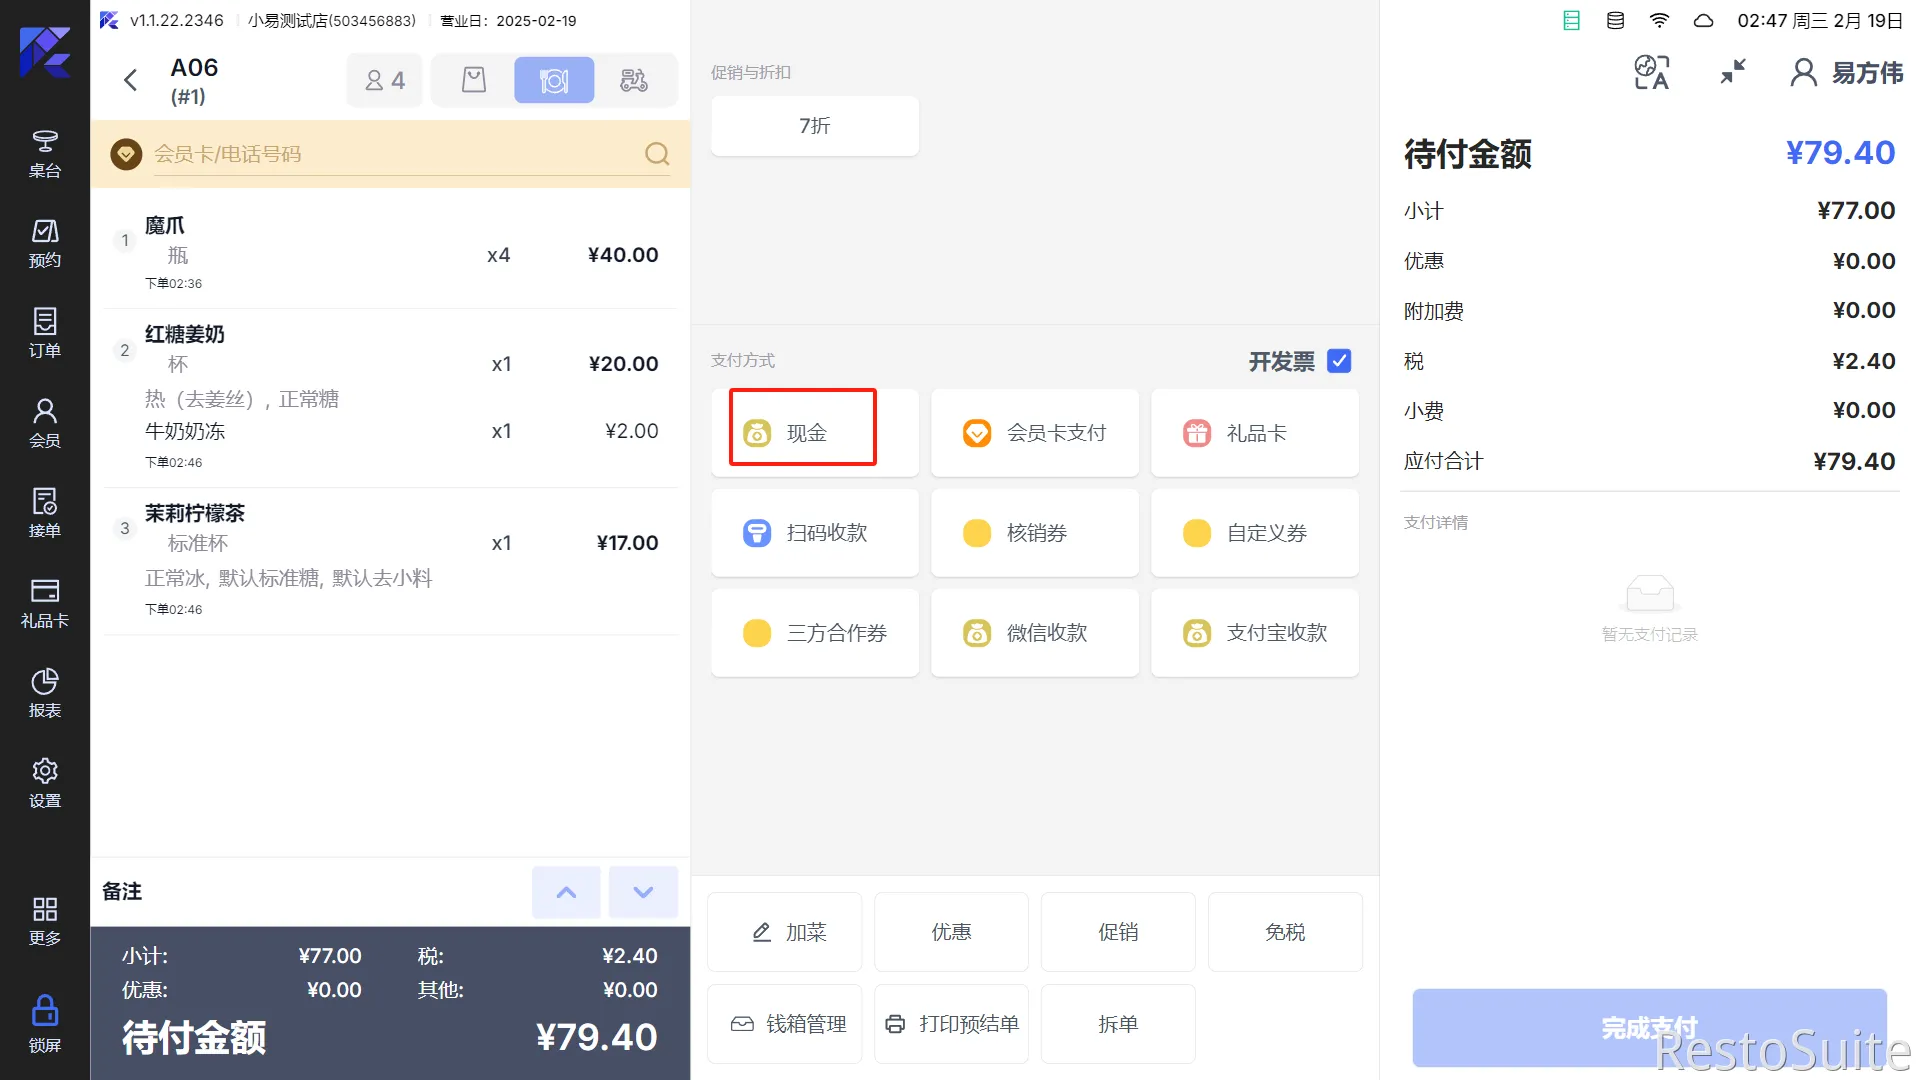
Task: Click the 优惠 discount button
Action: [951, 932]
